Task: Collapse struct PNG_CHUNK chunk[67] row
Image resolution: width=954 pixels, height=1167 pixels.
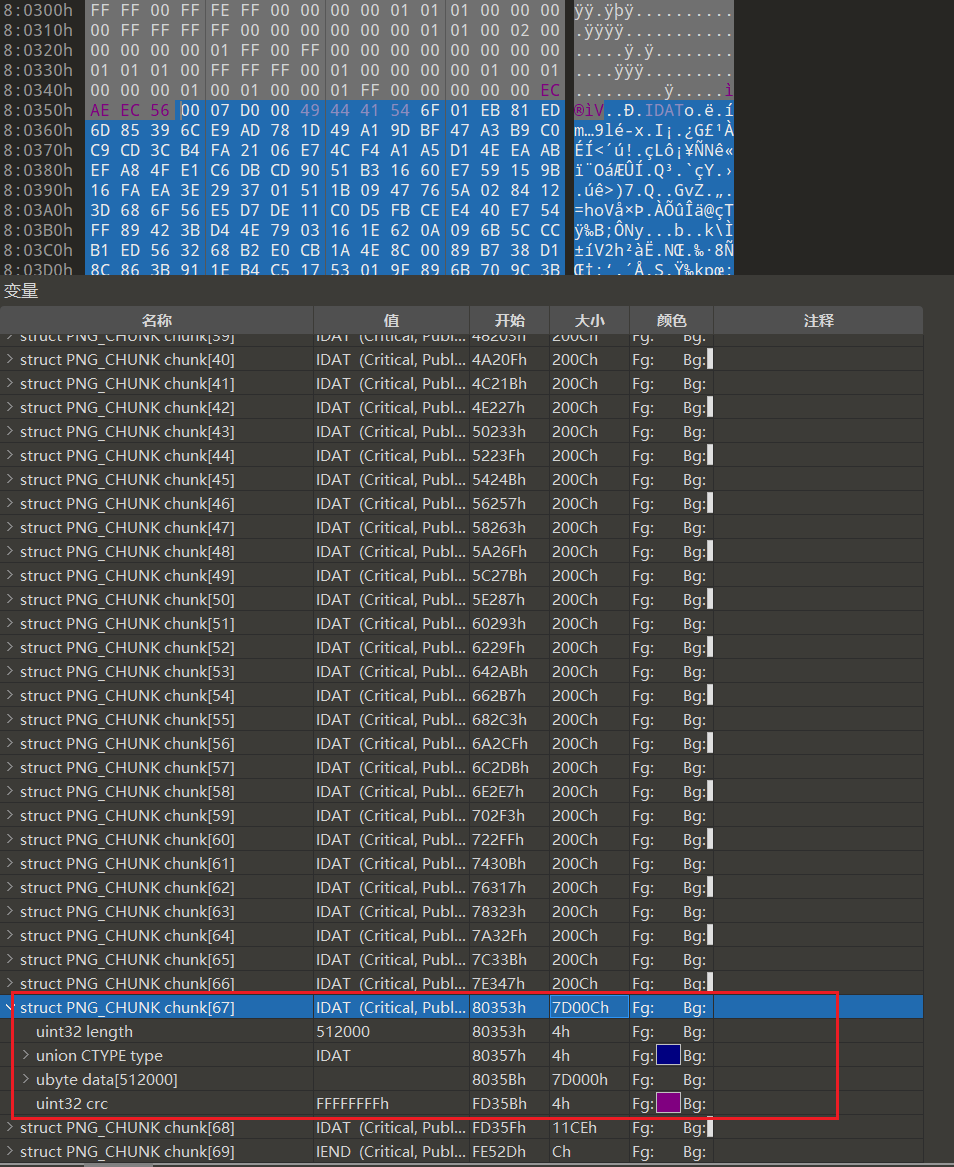Action: [10, 1008]
